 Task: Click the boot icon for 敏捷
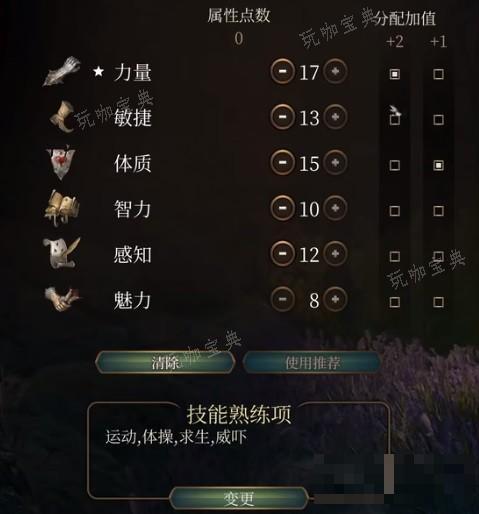(x=62, y=117)
